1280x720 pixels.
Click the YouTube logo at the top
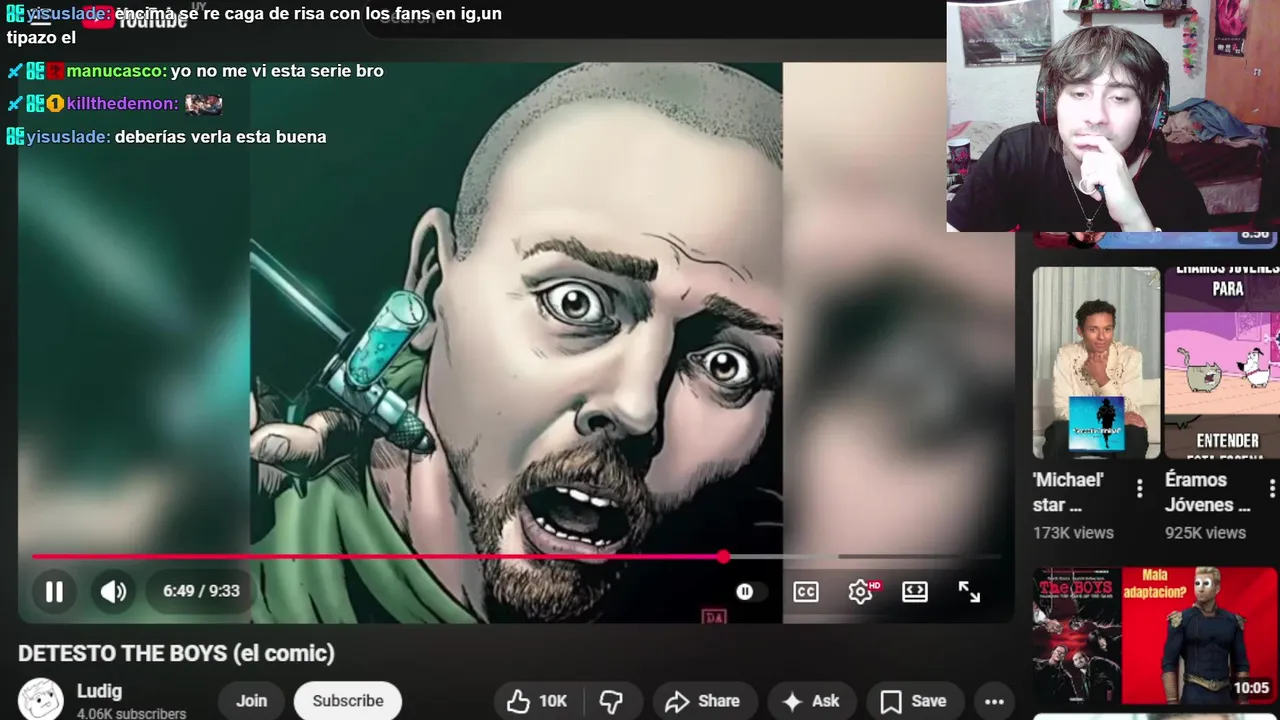(135, 18)
